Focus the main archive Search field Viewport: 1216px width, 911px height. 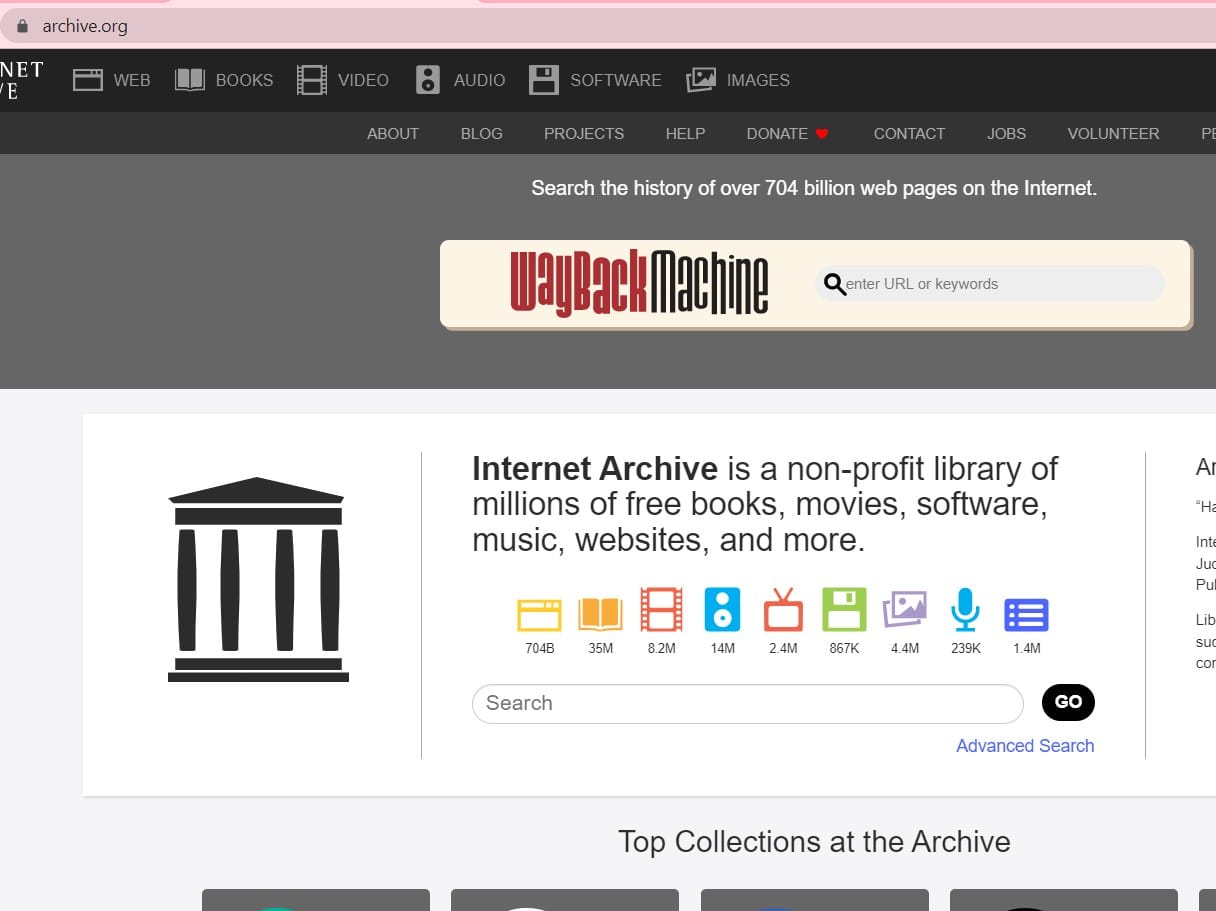(x=748, y=703)
